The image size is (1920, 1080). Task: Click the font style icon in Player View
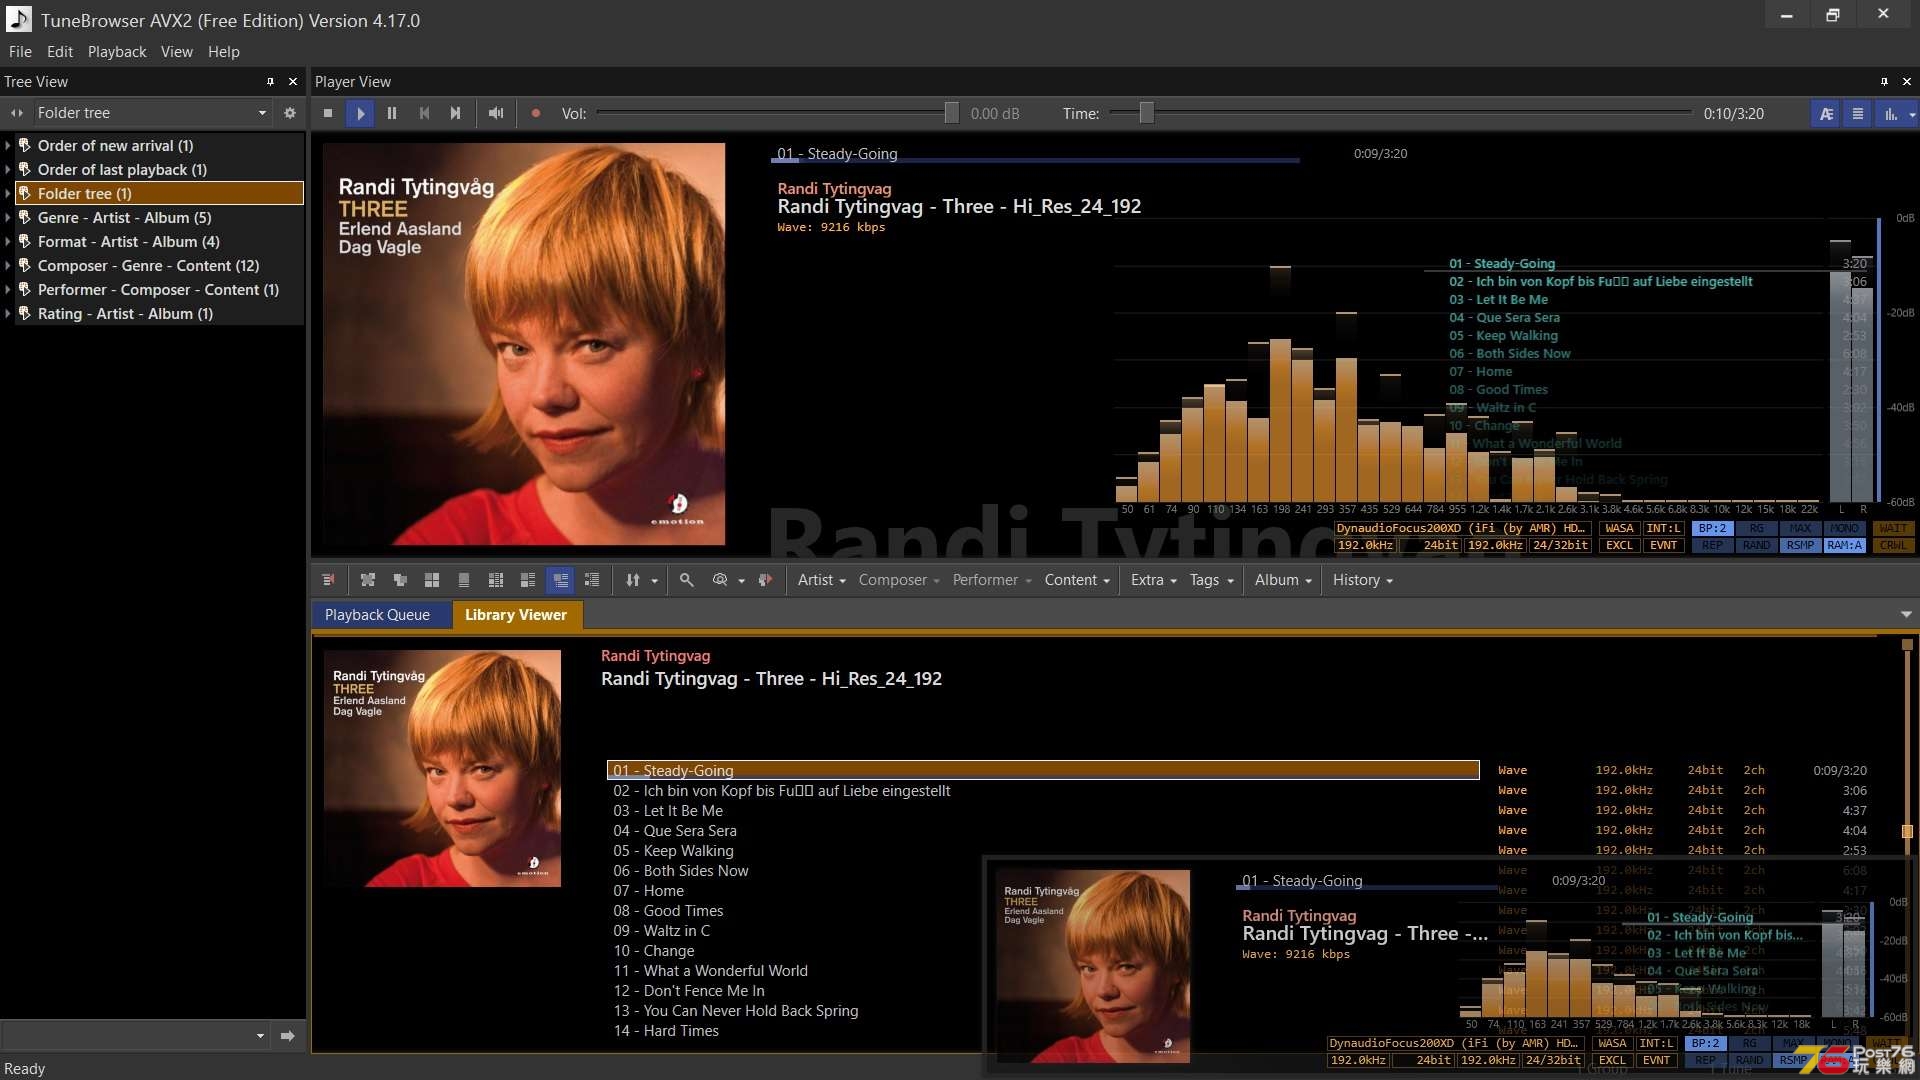pyautogui.click(x=1826, y=114)
